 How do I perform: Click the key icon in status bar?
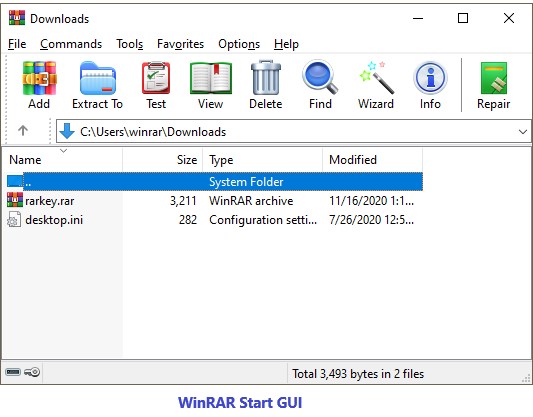pyautogui.click(x=32, y=372)
